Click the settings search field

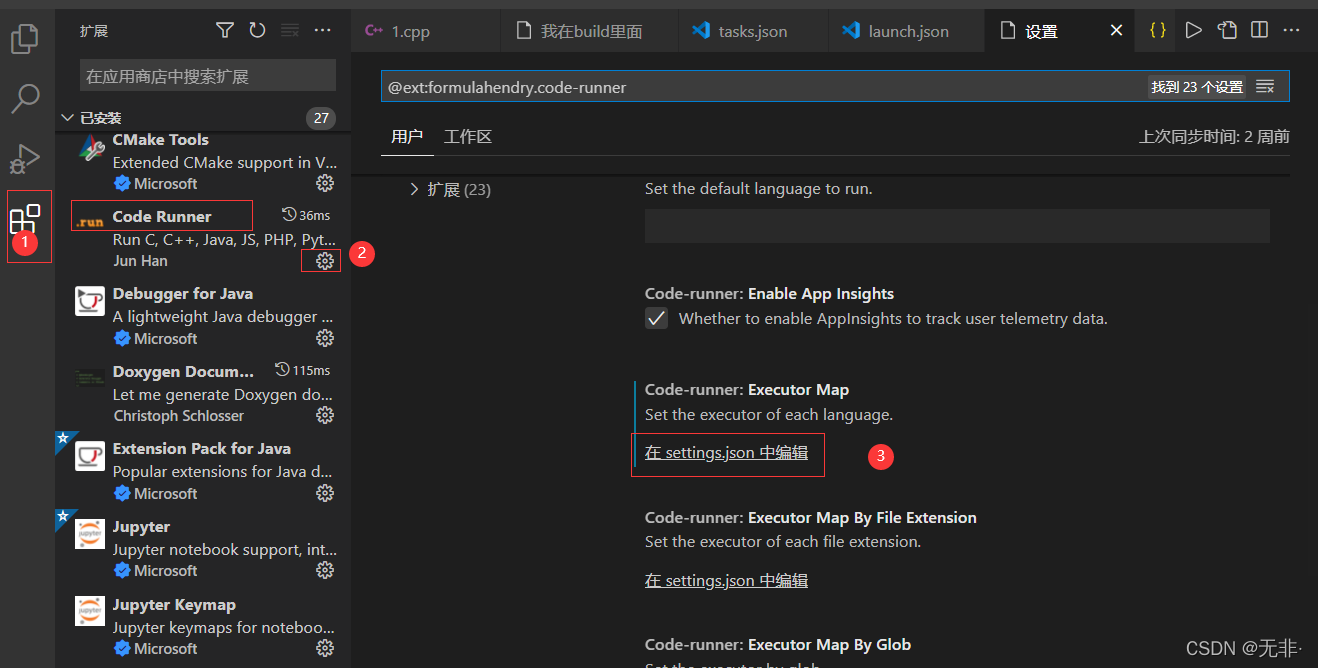(835, 87)
